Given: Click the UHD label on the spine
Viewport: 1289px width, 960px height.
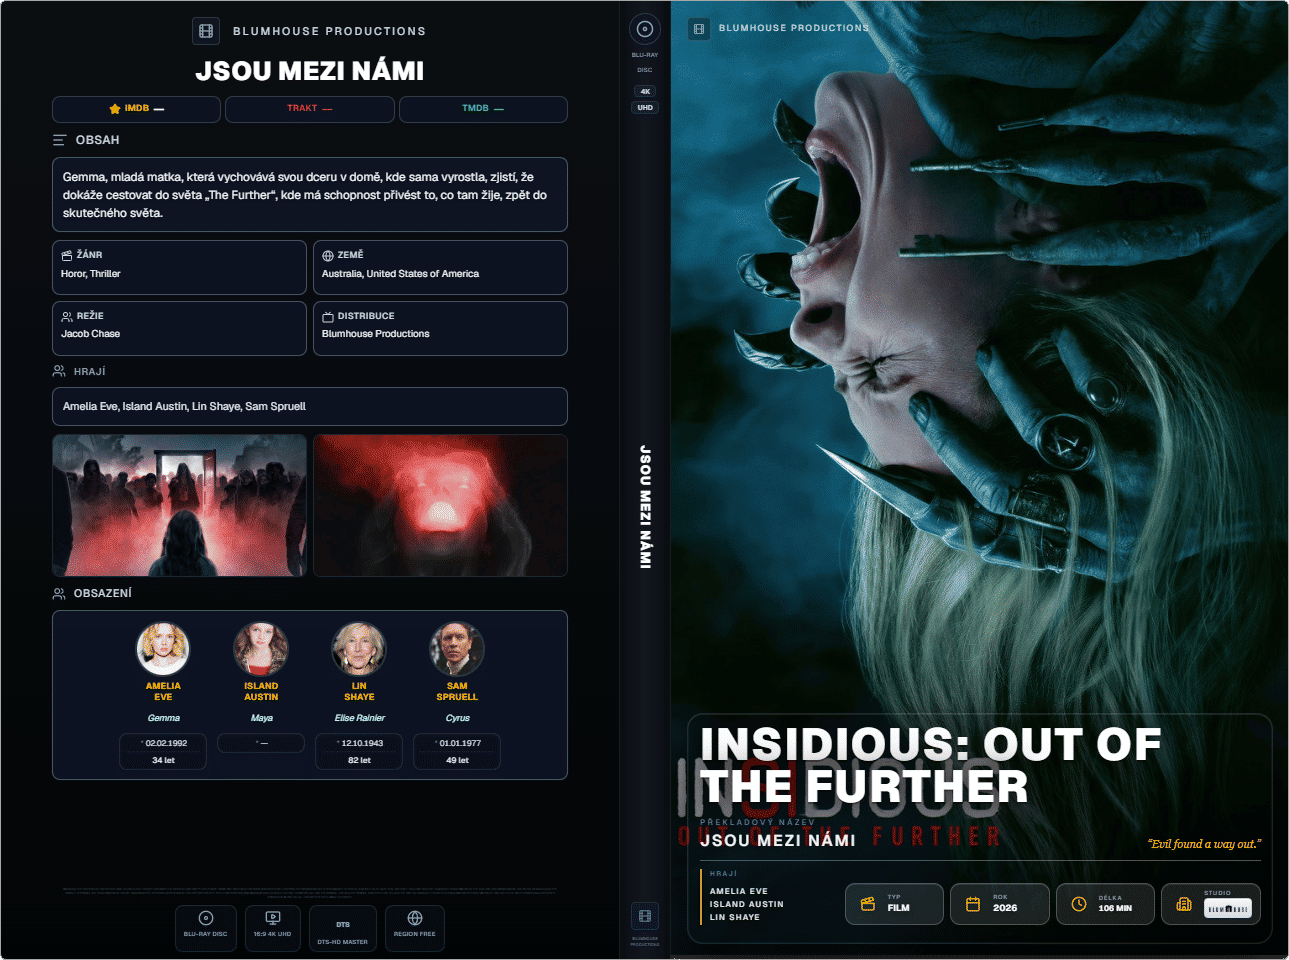Looking at the screenshot, I should (x=645, y=107).
